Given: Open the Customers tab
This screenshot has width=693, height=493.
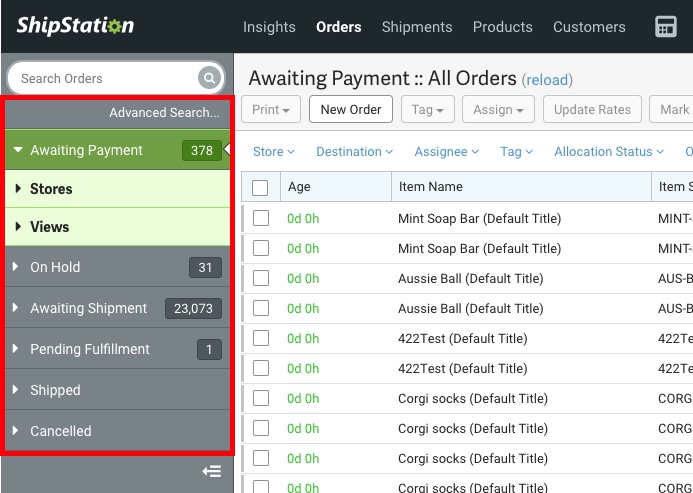Looking at the screenshot, I should click(x=589, y=27).
